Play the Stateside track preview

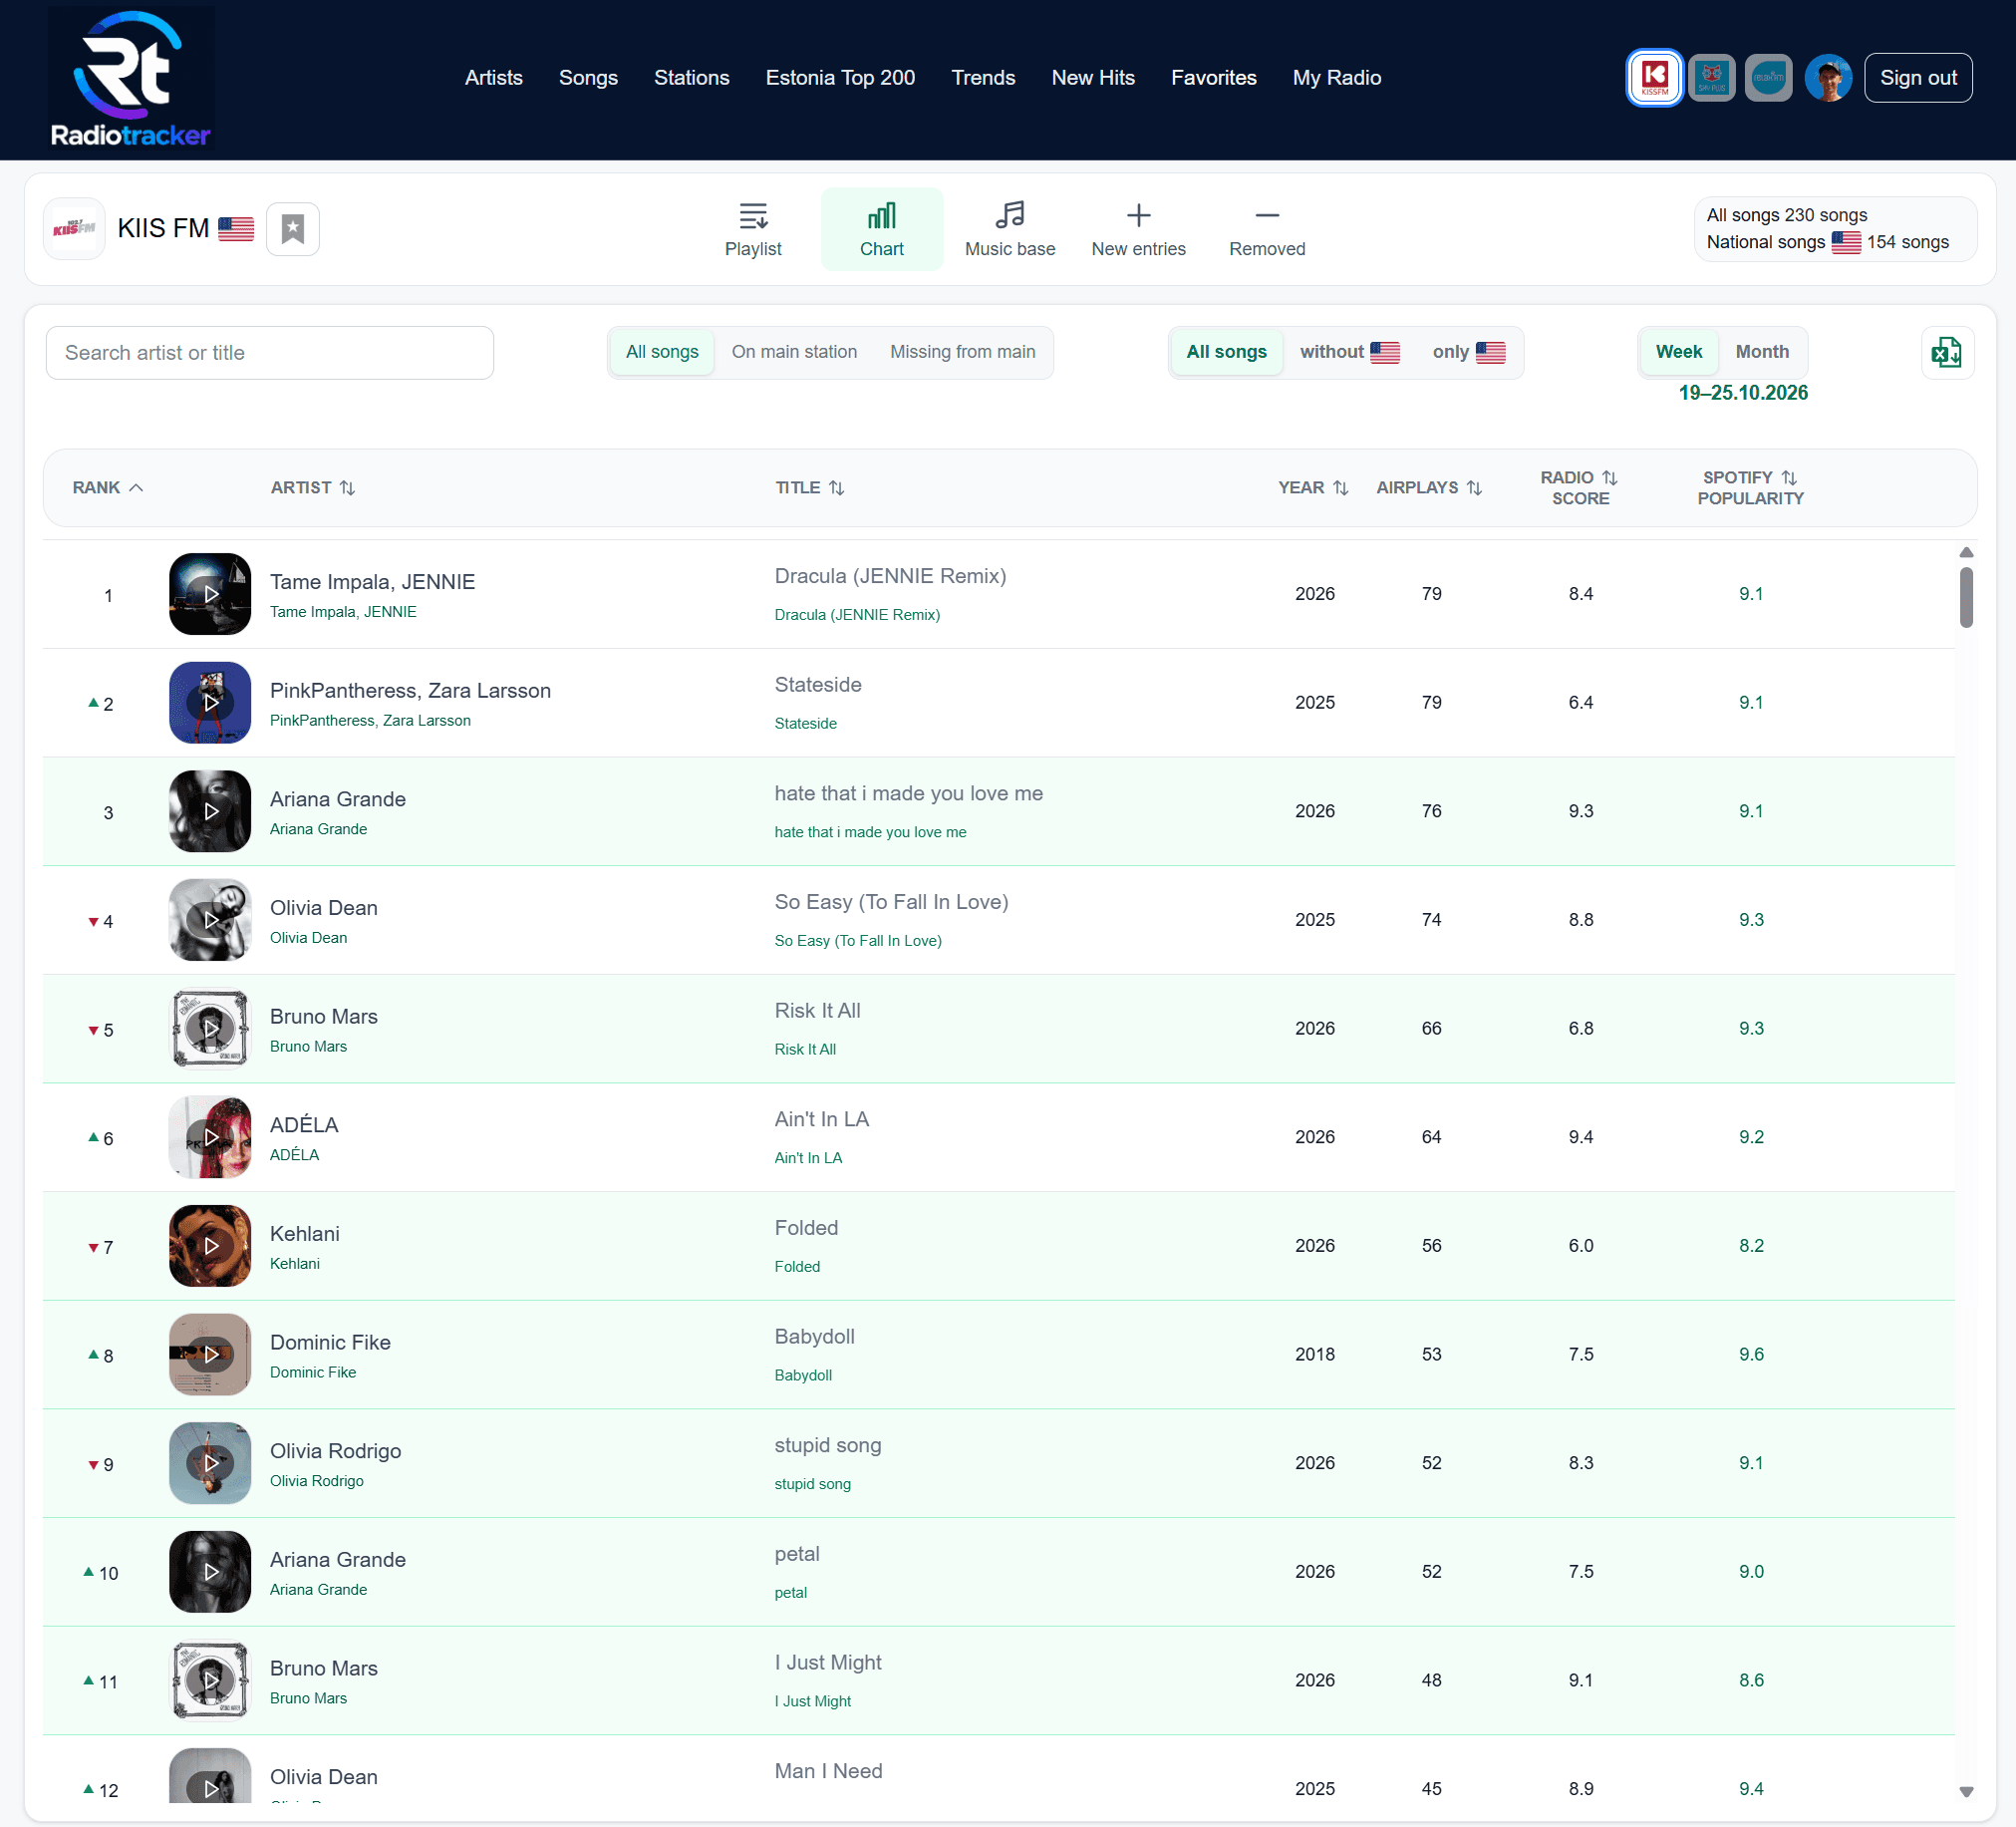(210, 703)
